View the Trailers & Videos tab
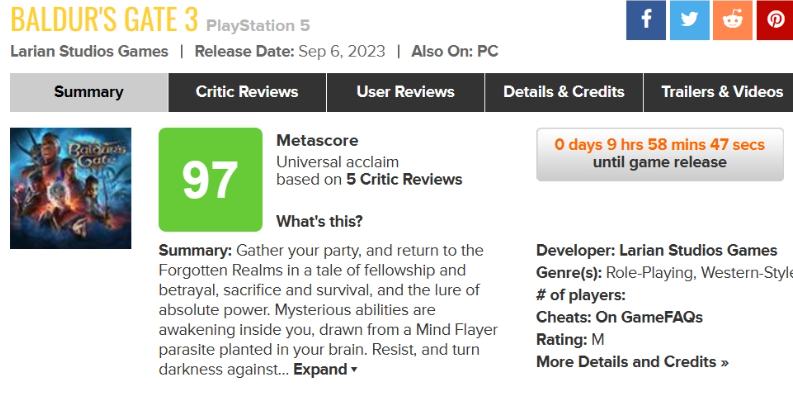Screen dimensions: 793x393 [719, 92]
